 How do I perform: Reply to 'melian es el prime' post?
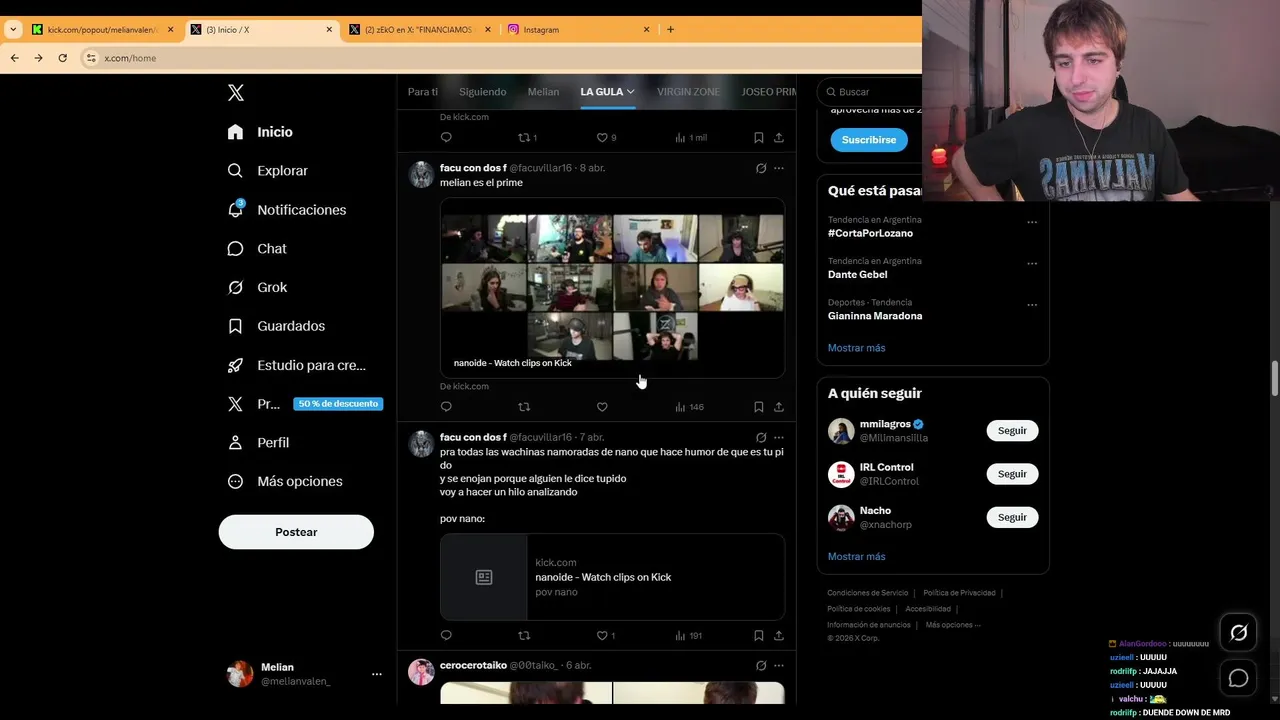(446, 407)
